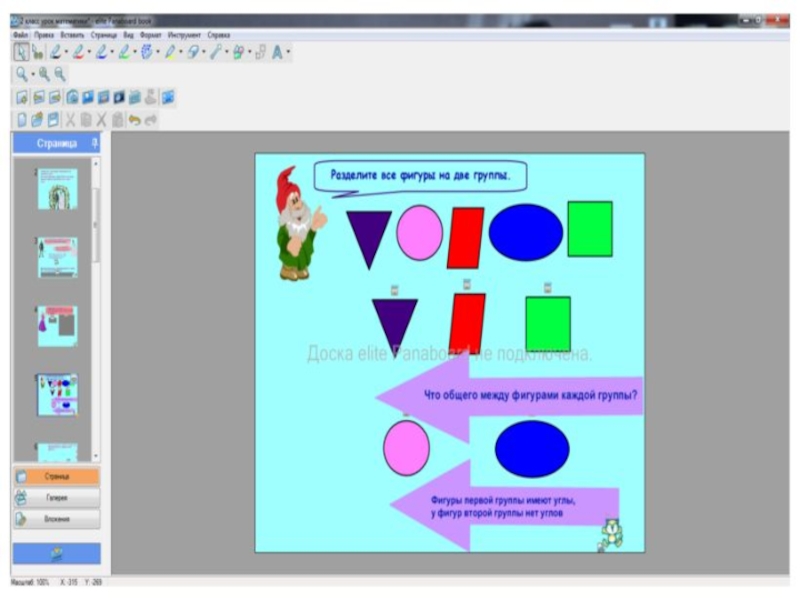Open dropdown arrow beside the red pen
Viewport: 800px width, 600px height.
click(x=87, y=53)
